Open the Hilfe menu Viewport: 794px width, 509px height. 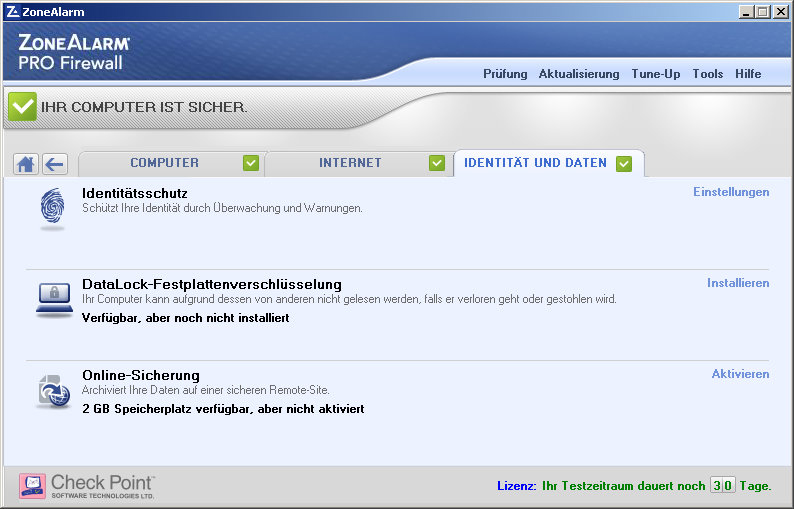pyautogui.click(x=748, y=74)
